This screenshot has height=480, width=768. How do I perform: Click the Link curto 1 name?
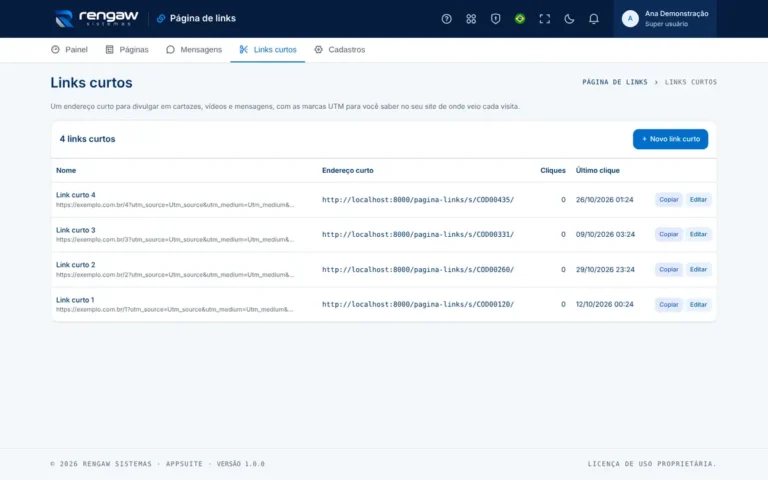click(x=75, y=300)
